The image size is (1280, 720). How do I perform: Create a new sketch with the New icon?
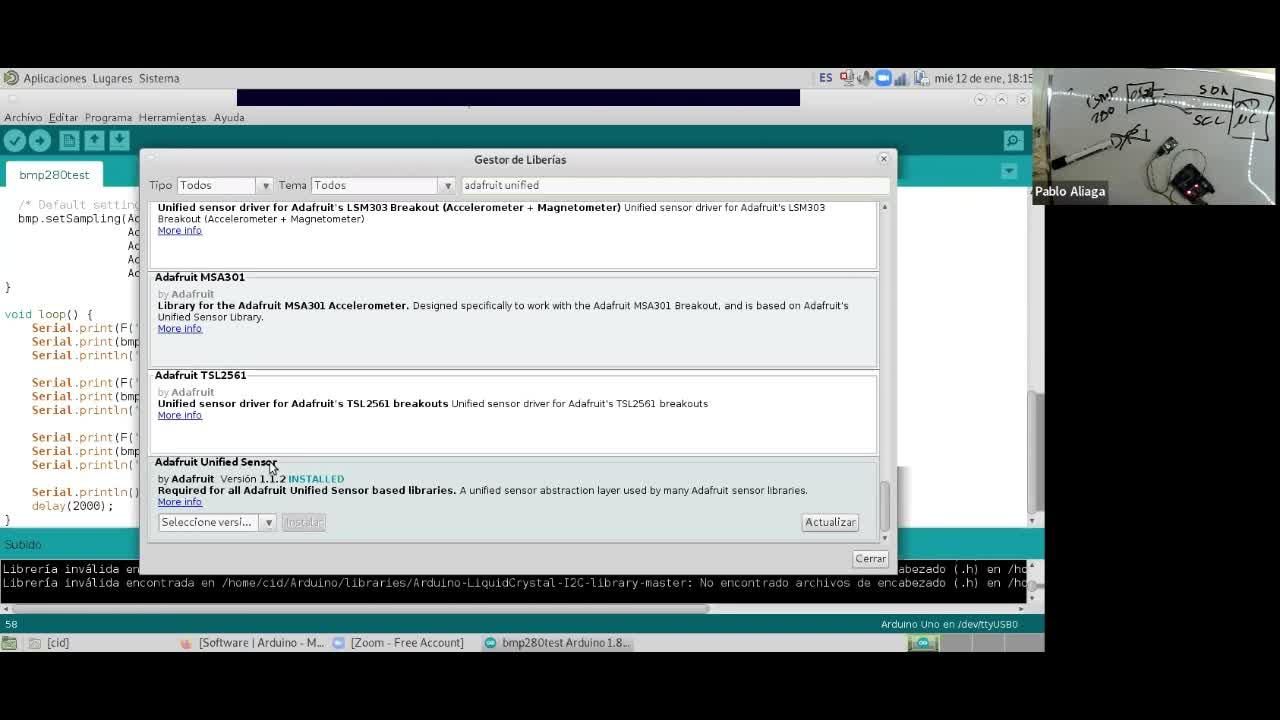pos(69,141)
